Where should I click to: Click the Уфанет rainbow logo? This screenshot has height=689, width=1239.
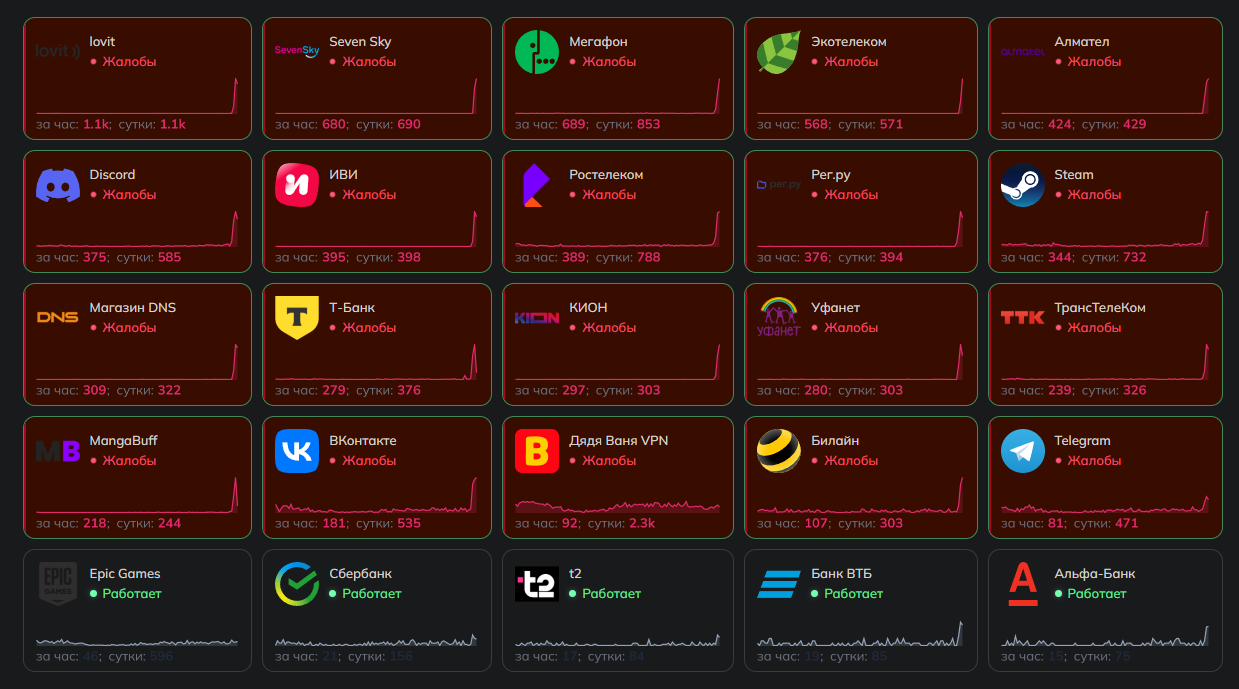779,318
